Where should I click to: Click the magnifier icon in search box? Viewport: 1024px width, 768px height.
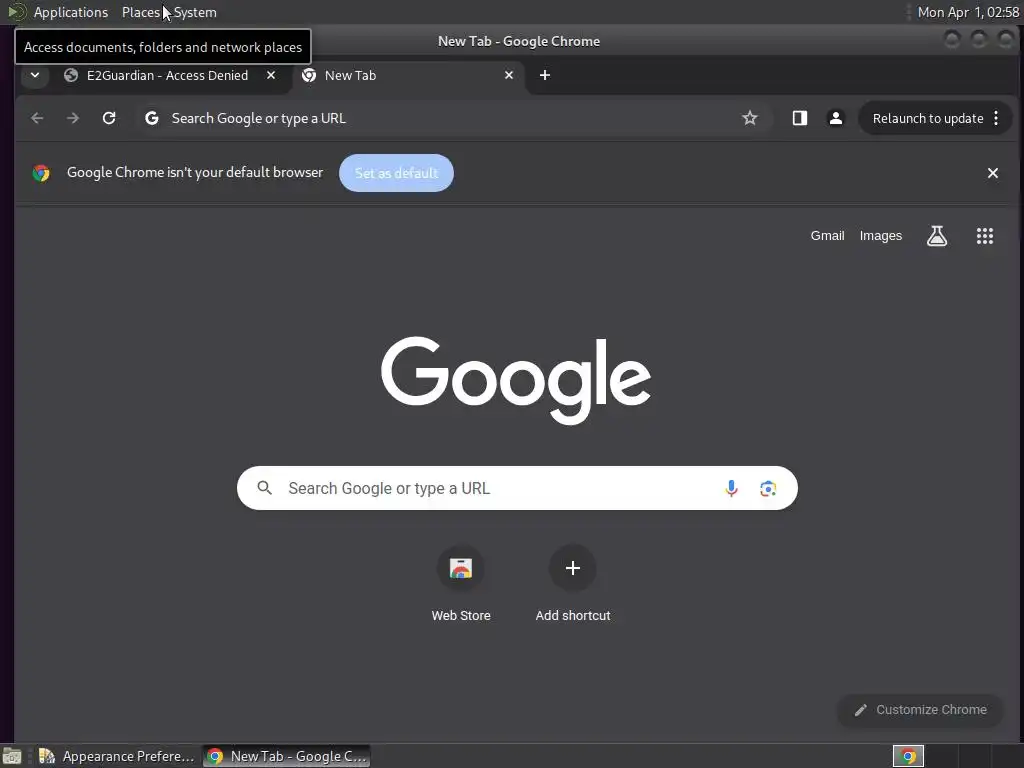264,488
